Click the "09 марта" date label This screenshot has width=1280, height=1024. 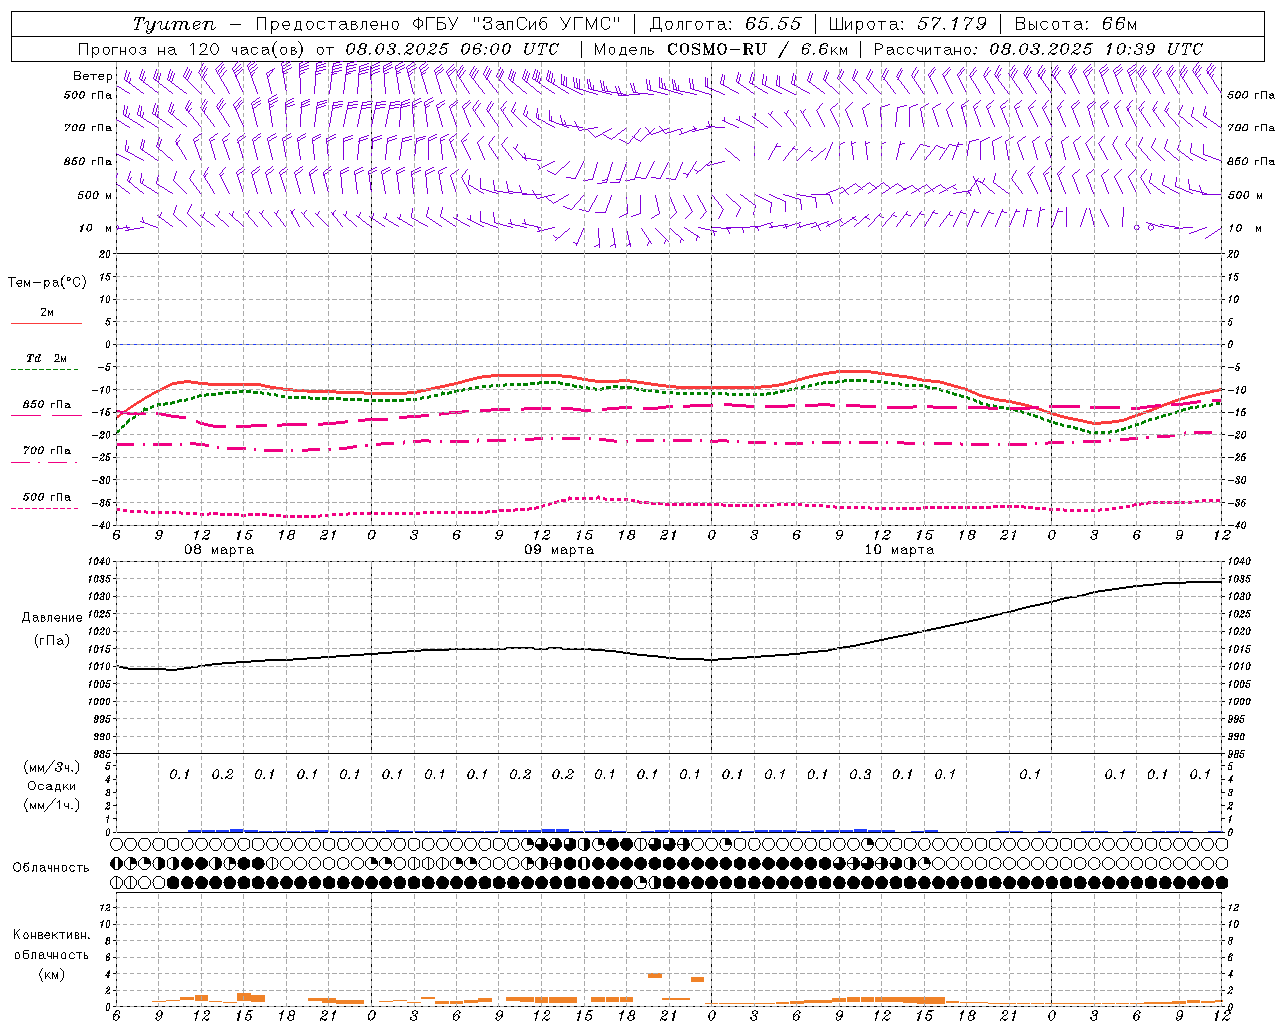[x=559, y=550]
